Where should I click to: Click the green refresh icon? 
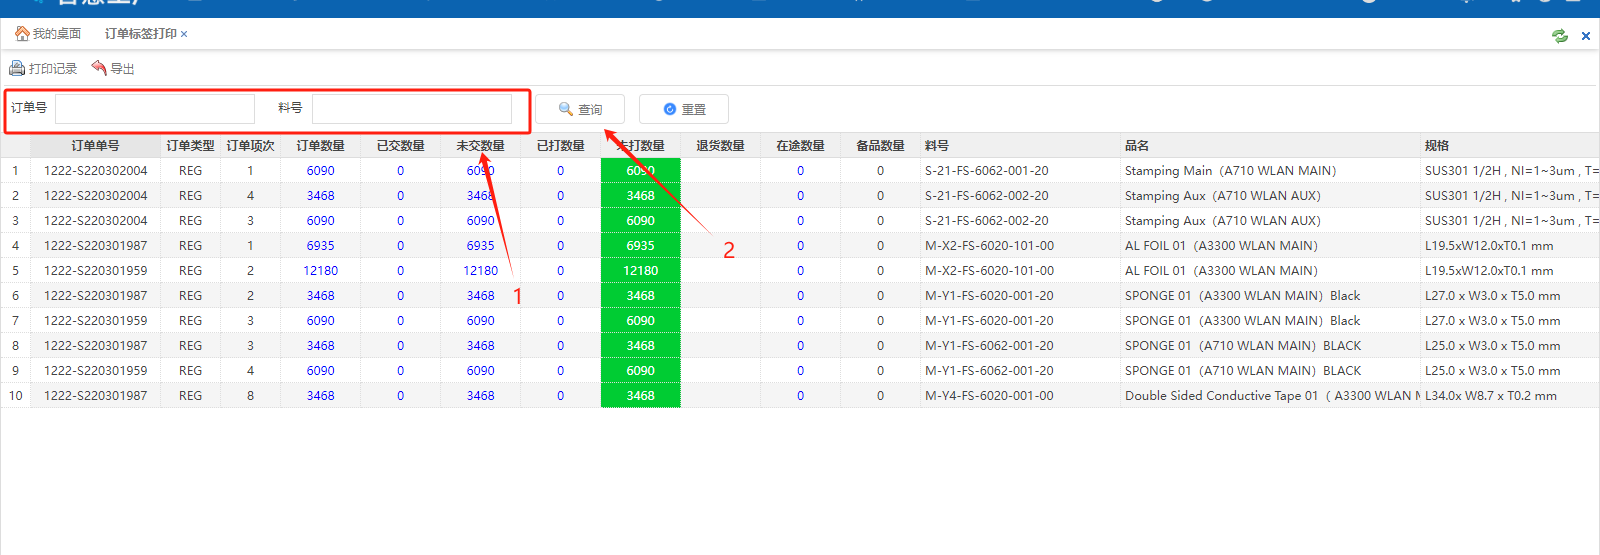coord(1559,36)
